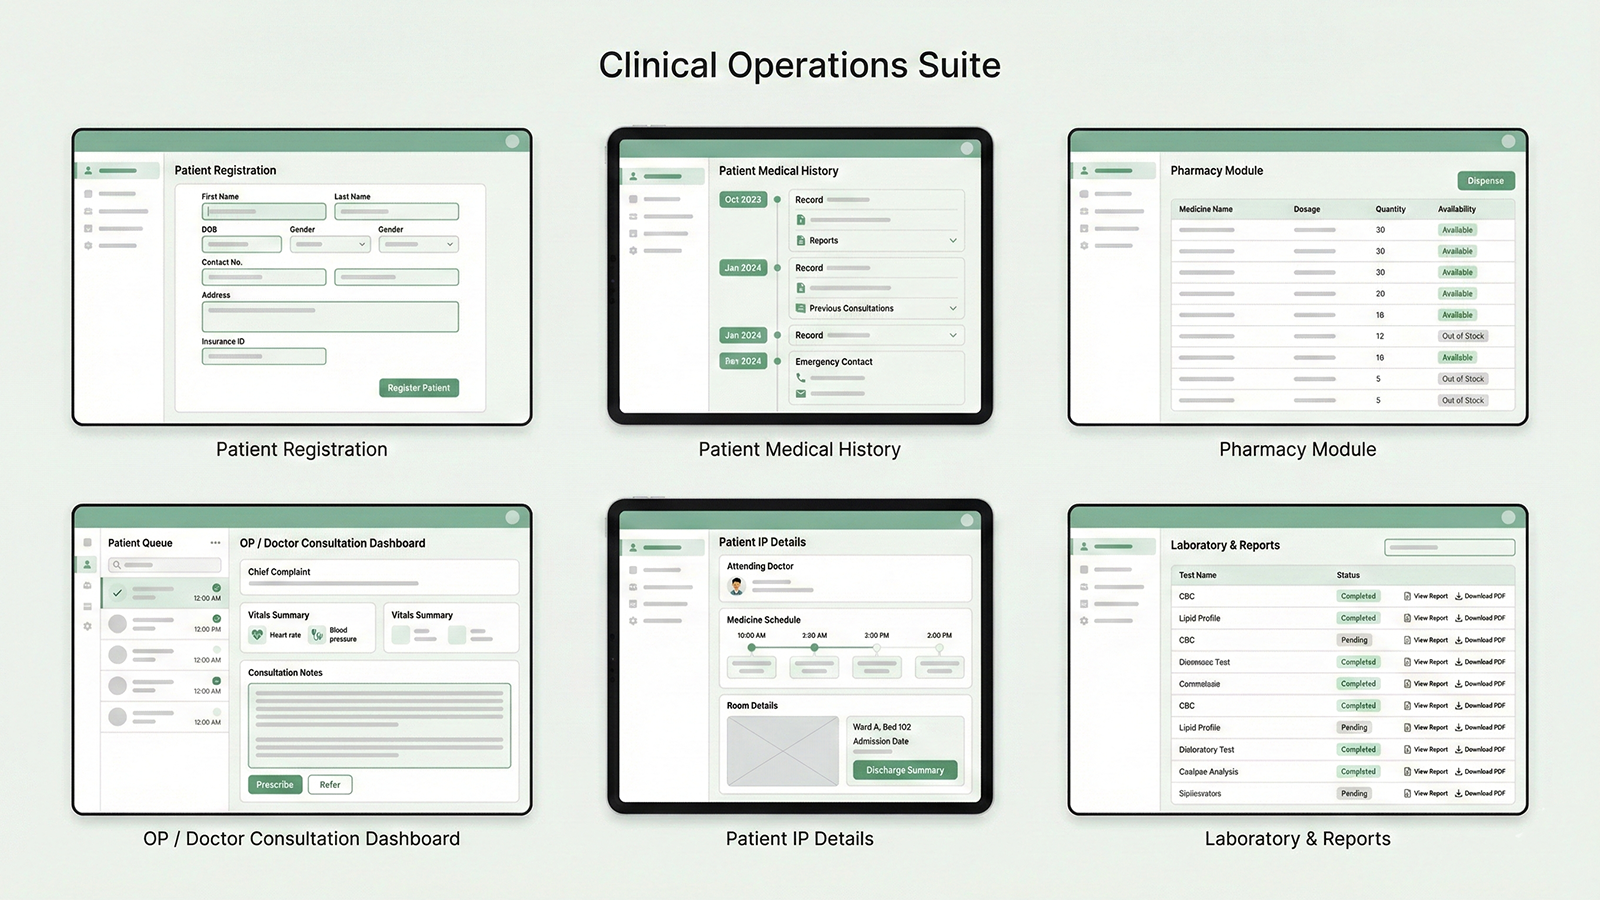Viewport: 1600px width, 900px height.
Task: Expand Previous Consultations under Jan 2024
Action: (x=953, y=308)
